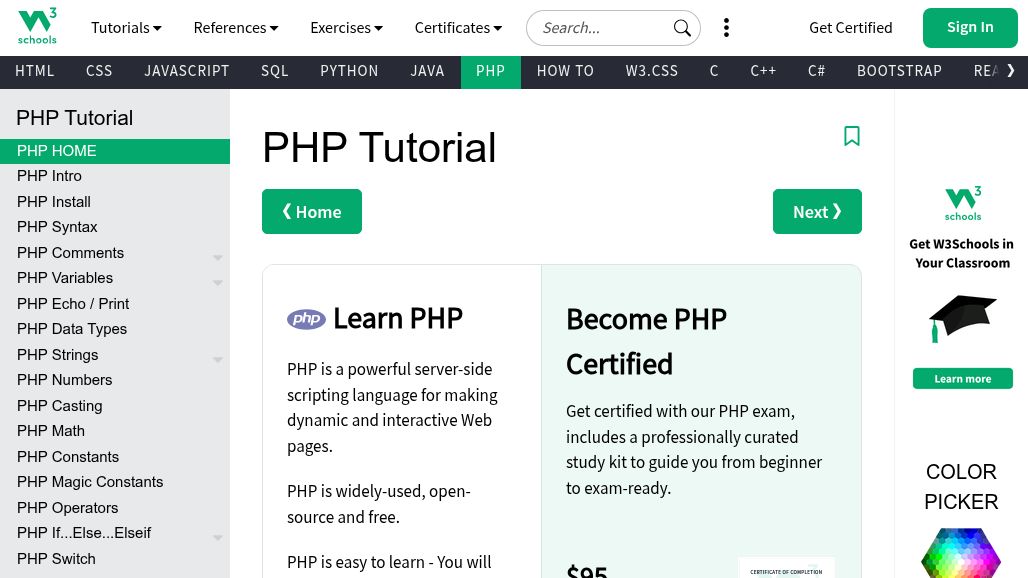Viewport: 1028px width, 578px height.
Task: Open PHP Constants in the sidebar
Action: tap(115, 457)
